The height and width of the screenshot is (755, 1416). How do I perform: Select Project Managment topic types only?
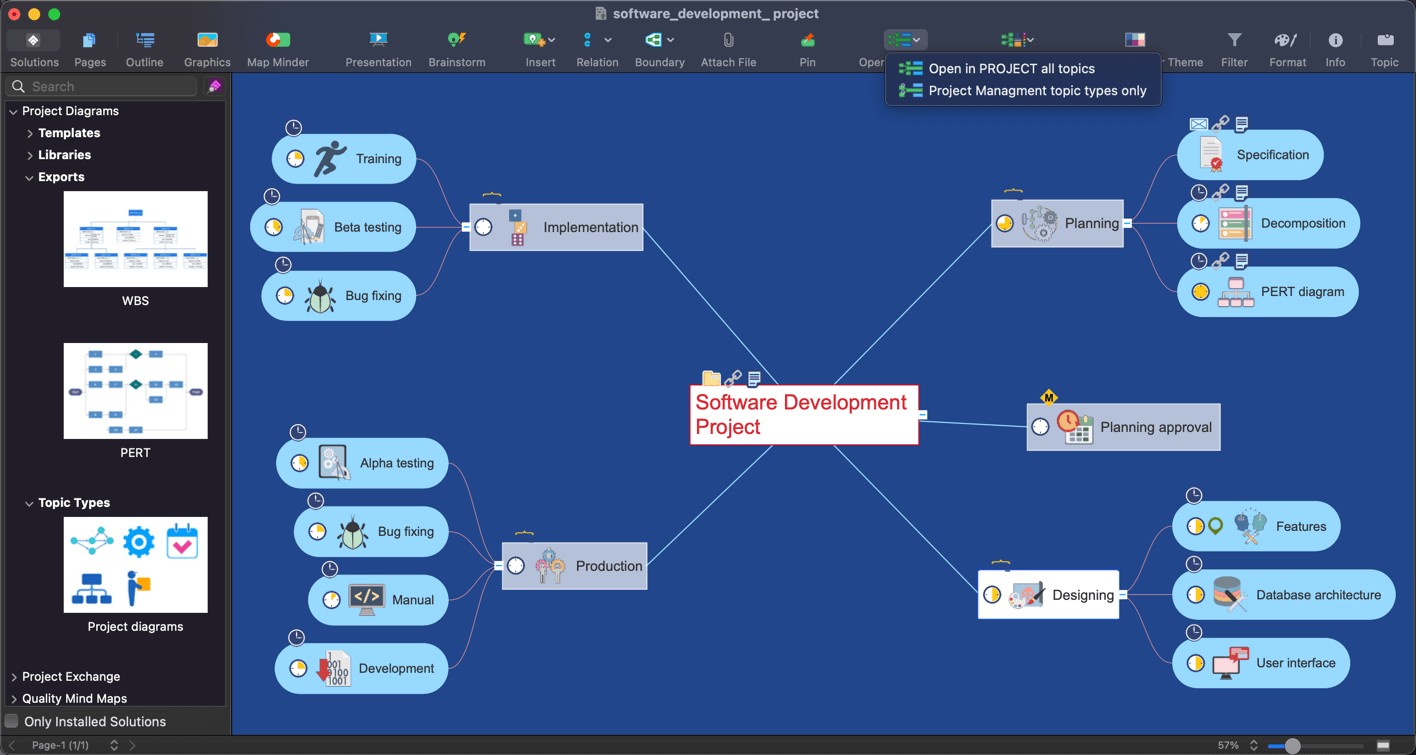click(x=1037, y=91)
